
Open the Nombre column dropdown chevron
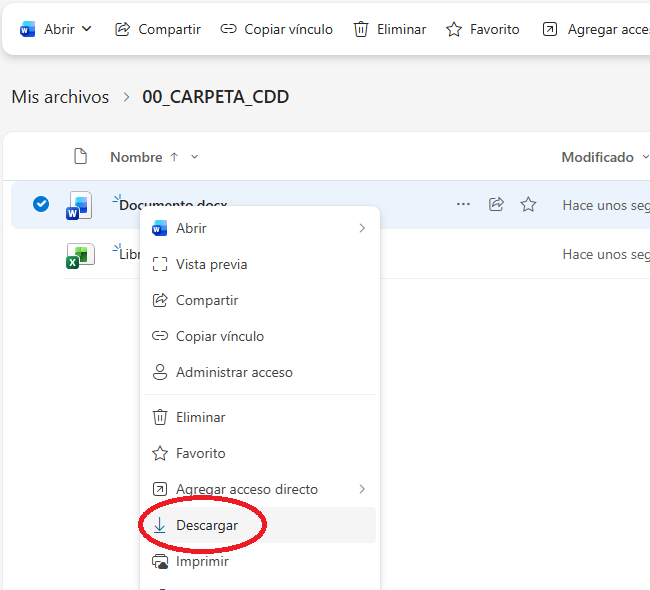pos(194,157)
